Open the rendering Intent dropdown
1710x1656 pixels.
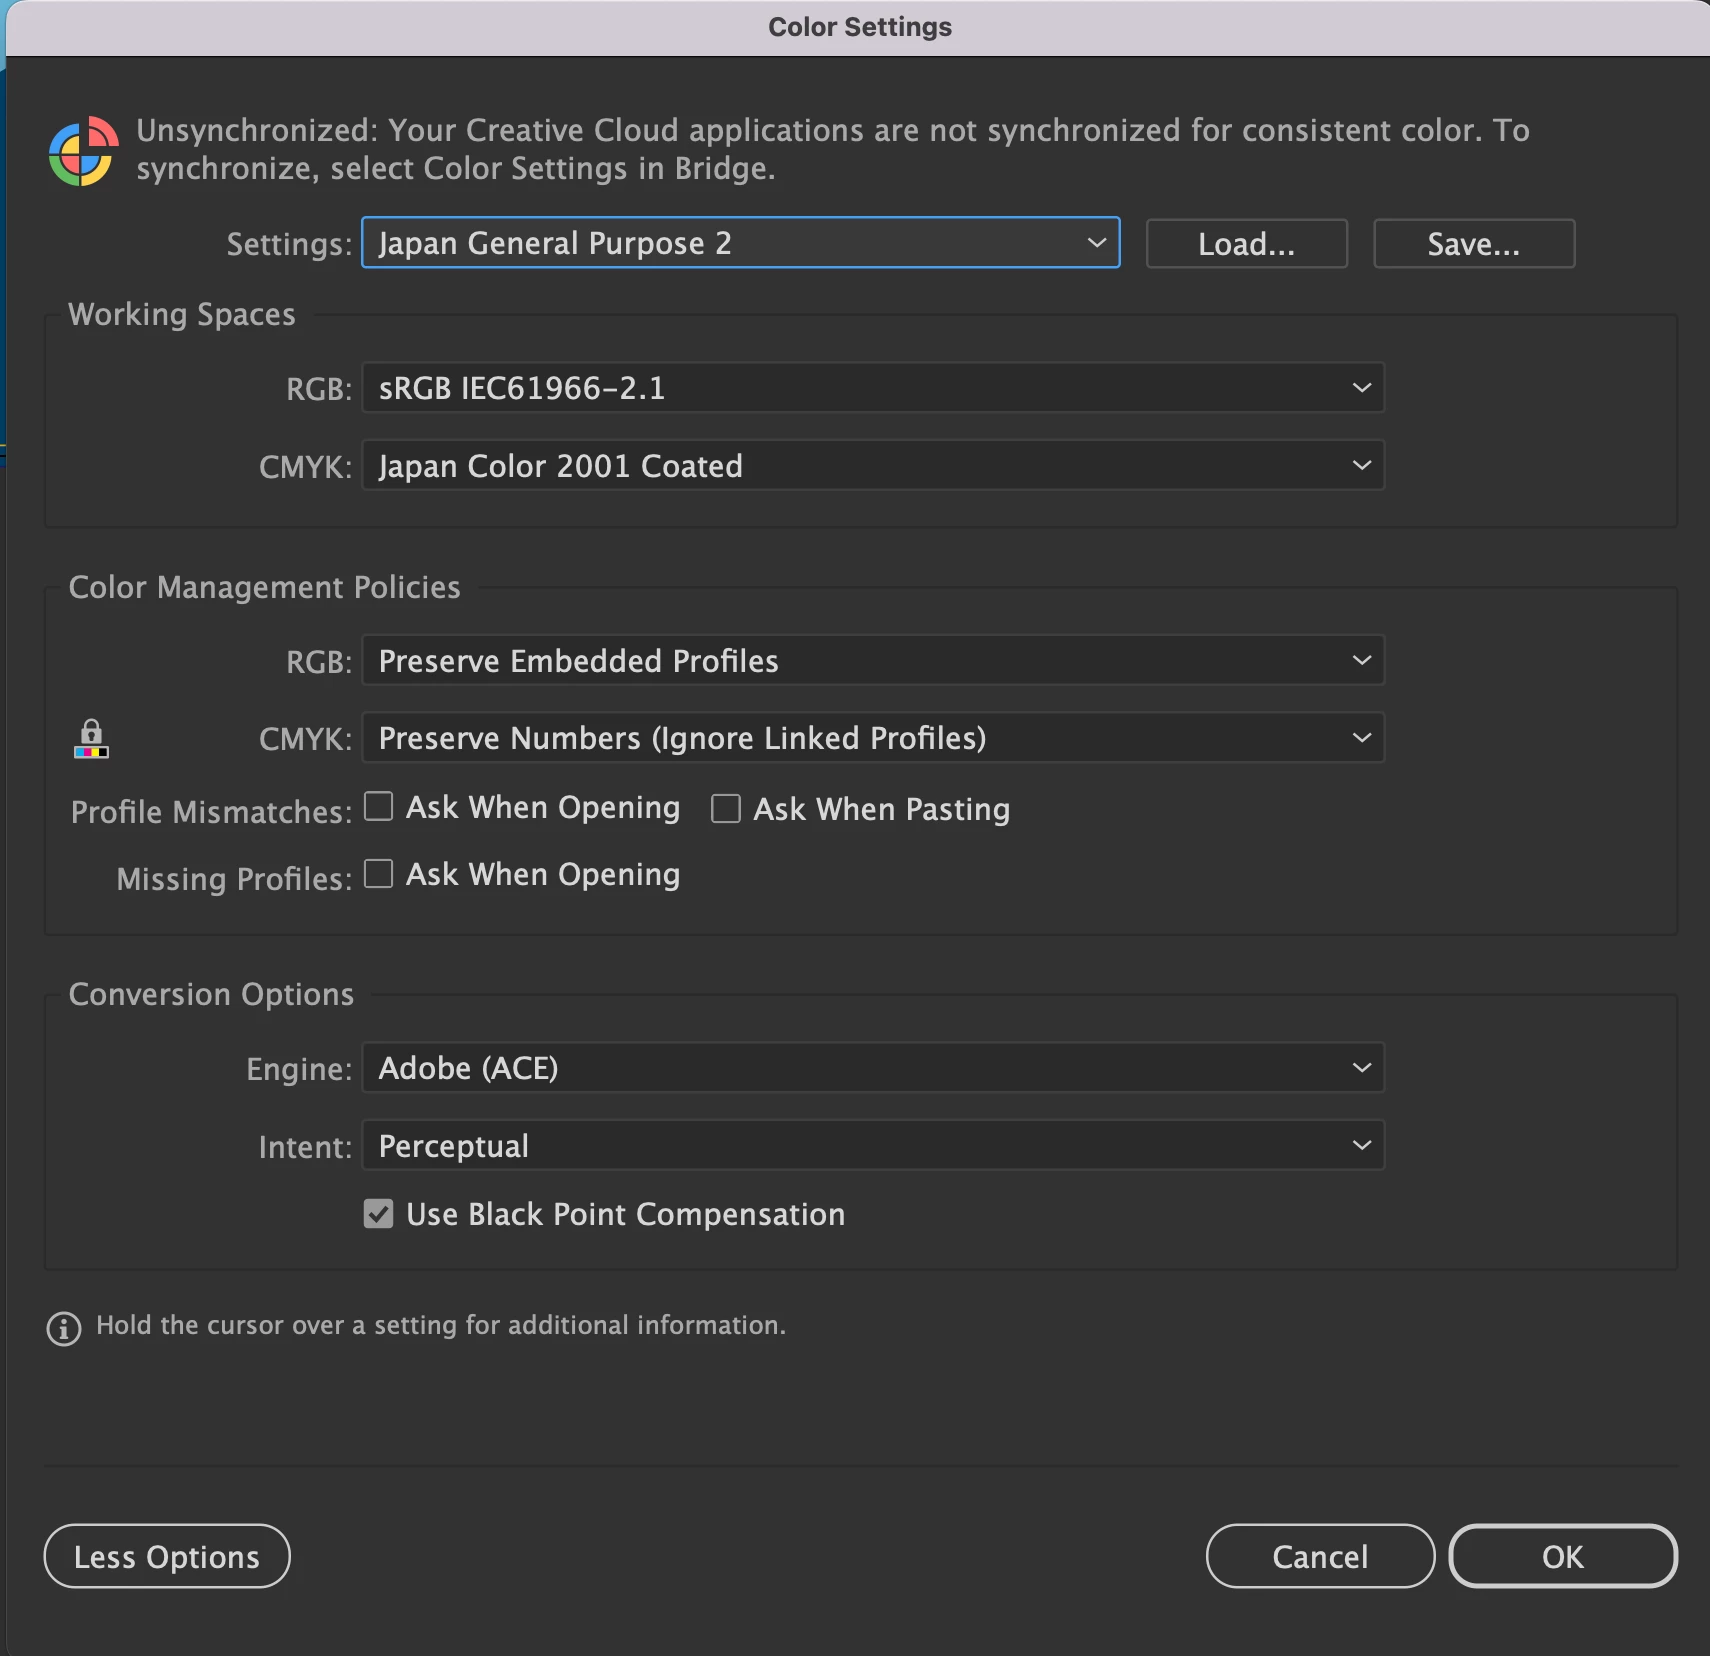point(873,1145)
